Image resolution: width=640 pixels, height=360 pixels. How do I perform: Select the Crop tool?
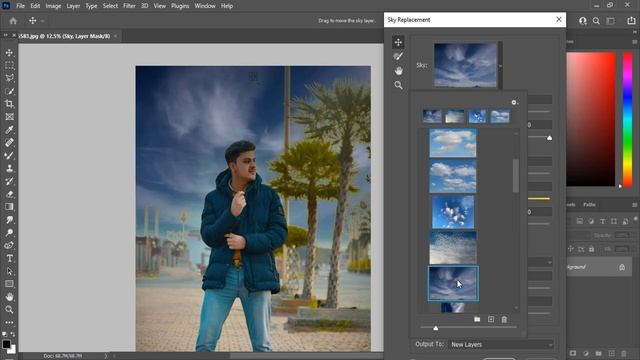click(x=9, y=104)
